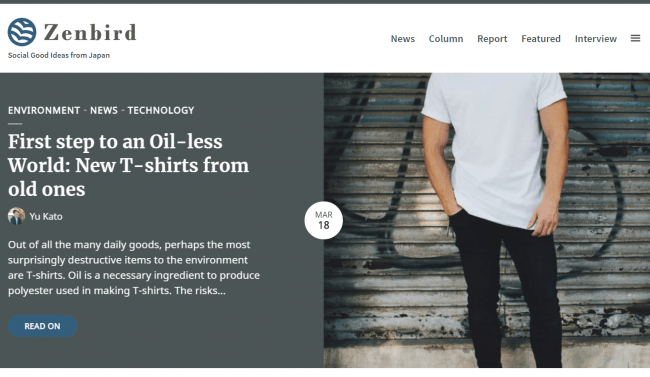Open the hamburger menu icon

coord(635,38)
